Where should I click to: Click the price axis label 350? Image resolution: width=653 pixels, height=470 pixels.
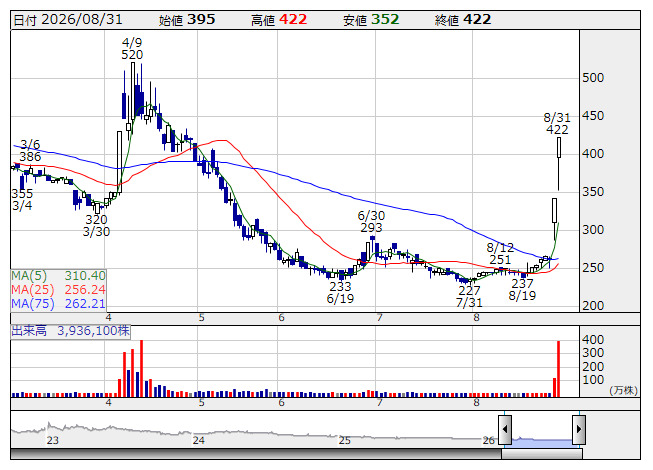[593, 192]
